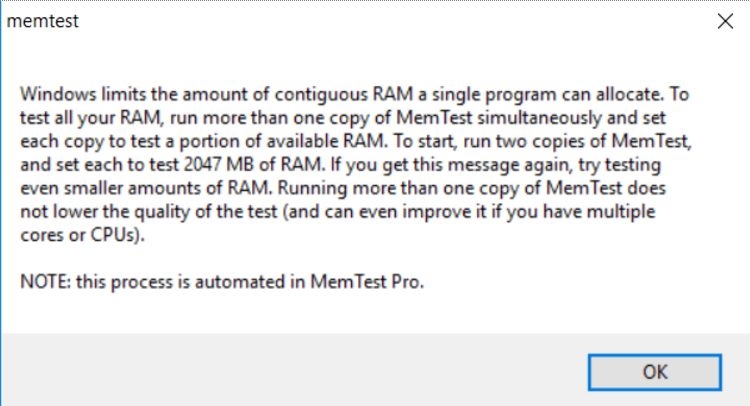The width and height of the screenshot is (750, 406).
Task: Click the empty title bar area
Action: coord(380,20)
